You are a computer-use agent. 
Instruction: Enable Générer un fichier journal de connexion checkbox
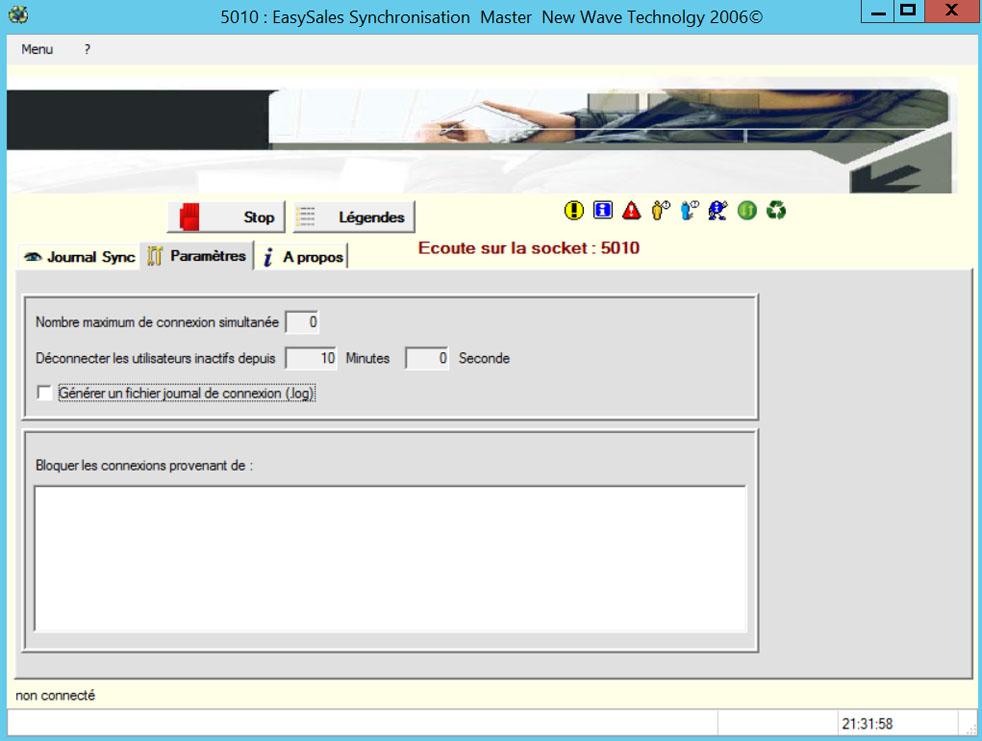pyautogui.click(x=44, y=393)
